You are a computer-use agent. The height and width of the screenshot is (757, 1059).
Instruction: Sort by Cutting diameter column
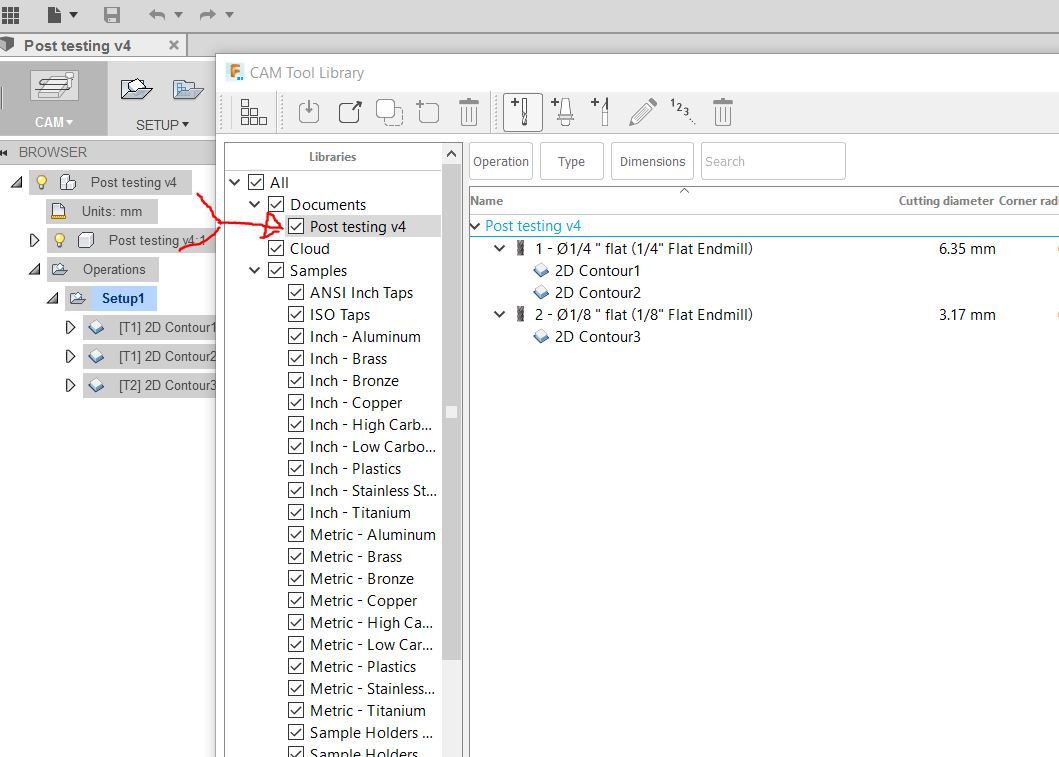click(x=946, y=201)
